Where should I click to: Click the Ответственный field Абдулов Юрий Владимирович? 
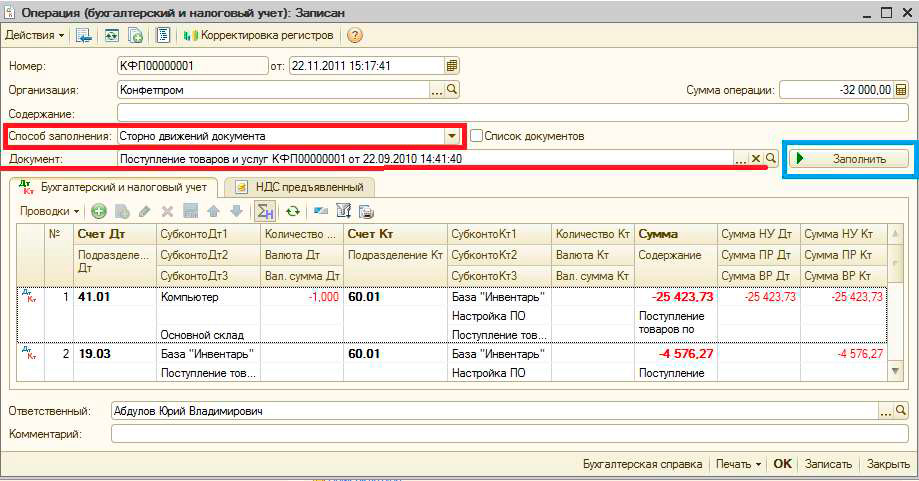pyautogui.click(x=495, y=411)
